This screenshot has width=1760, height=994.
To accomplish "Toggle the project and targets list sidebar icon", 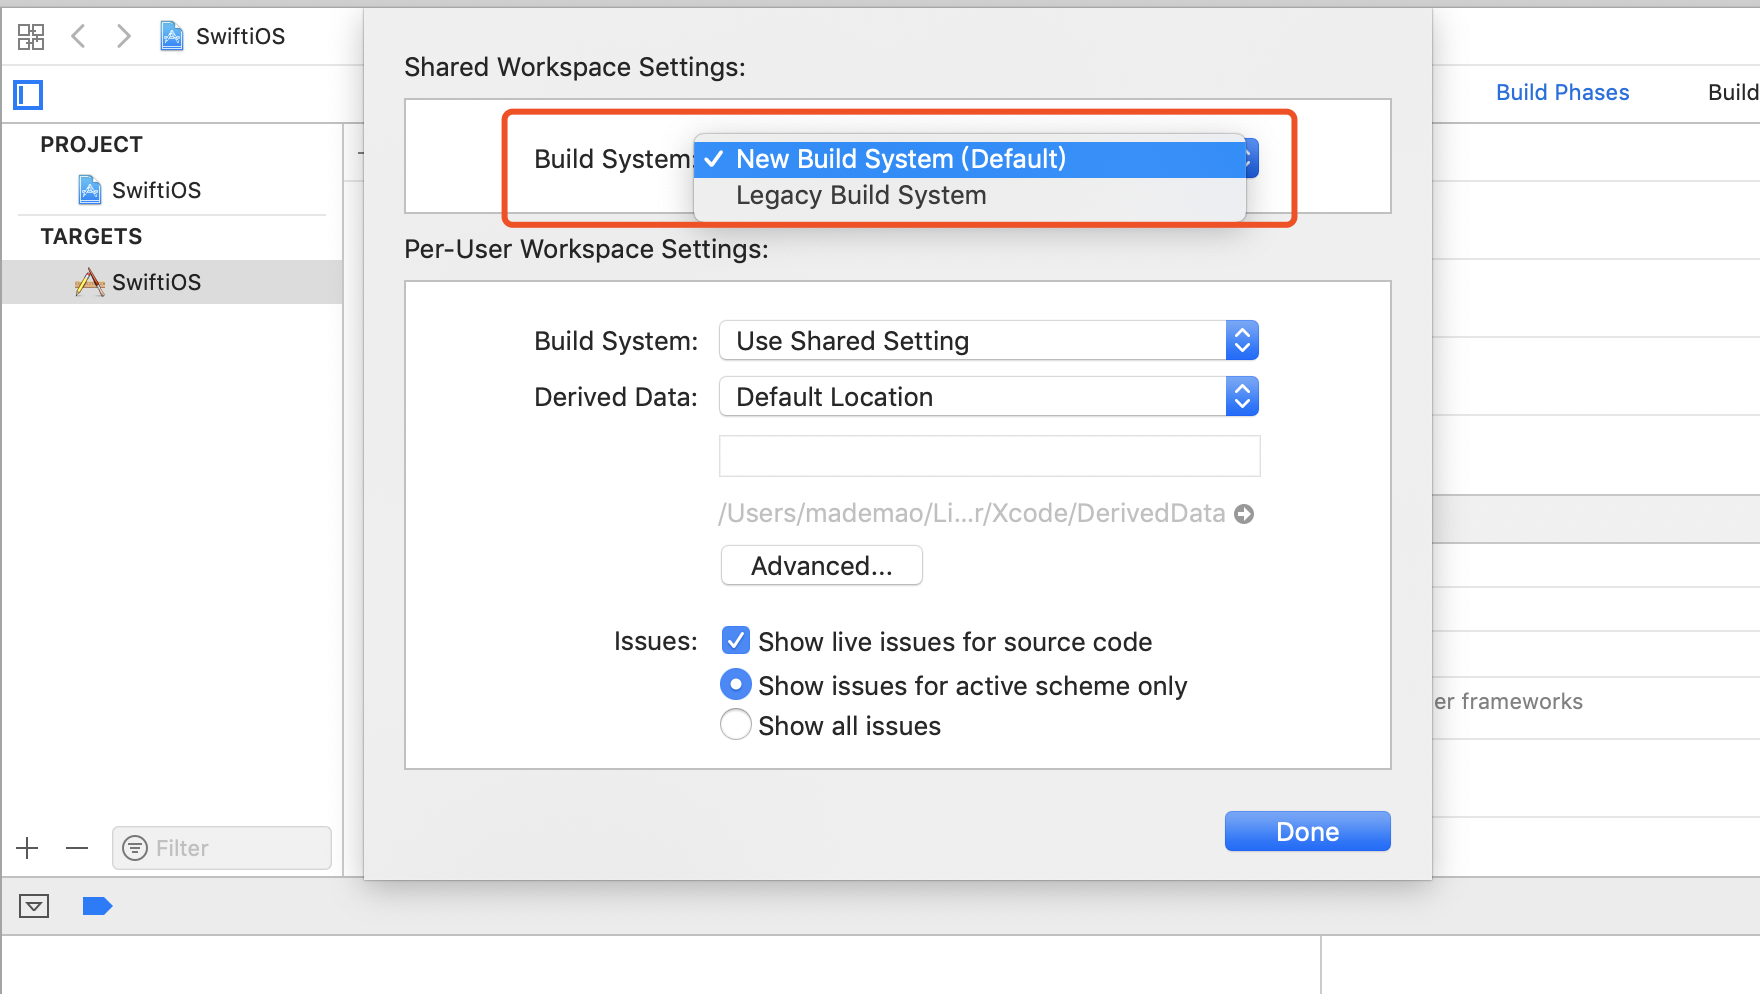I will pyautogui.click(x=28, y=95).
